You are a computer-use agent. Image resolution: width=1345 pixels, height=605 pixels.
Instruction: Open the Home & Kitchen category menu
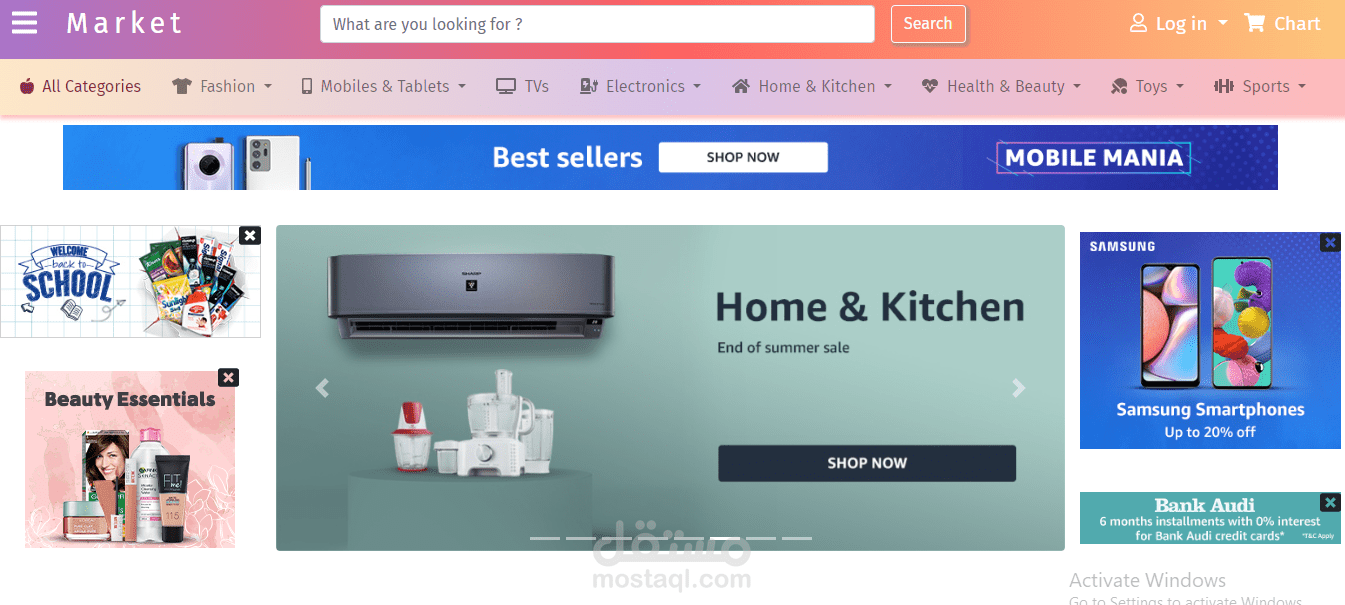click(812, 86)
